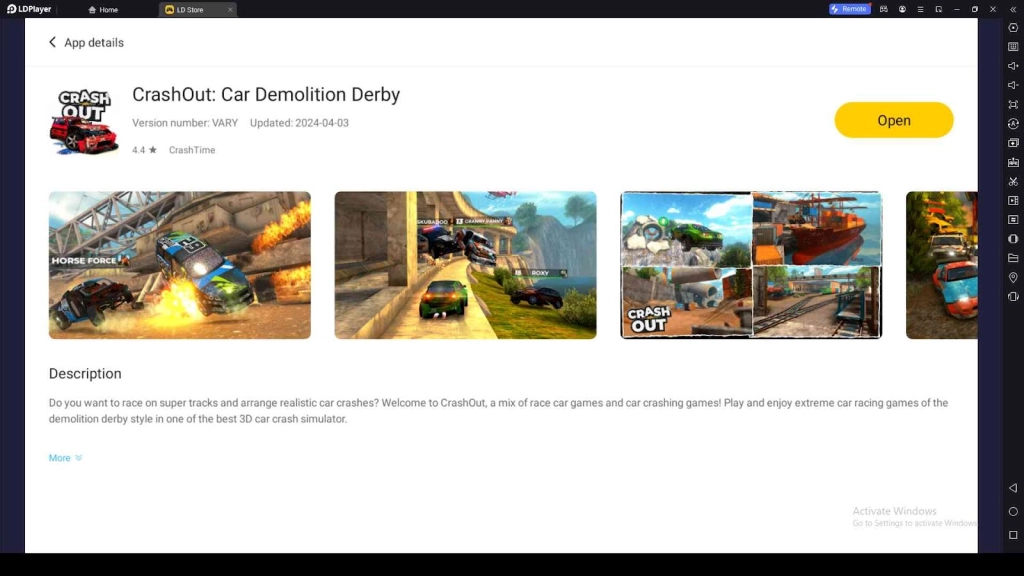Click the CrashOut: Car Demolition Derby title
This screenshot has height=576, width=1024.
tap(266, 95)
